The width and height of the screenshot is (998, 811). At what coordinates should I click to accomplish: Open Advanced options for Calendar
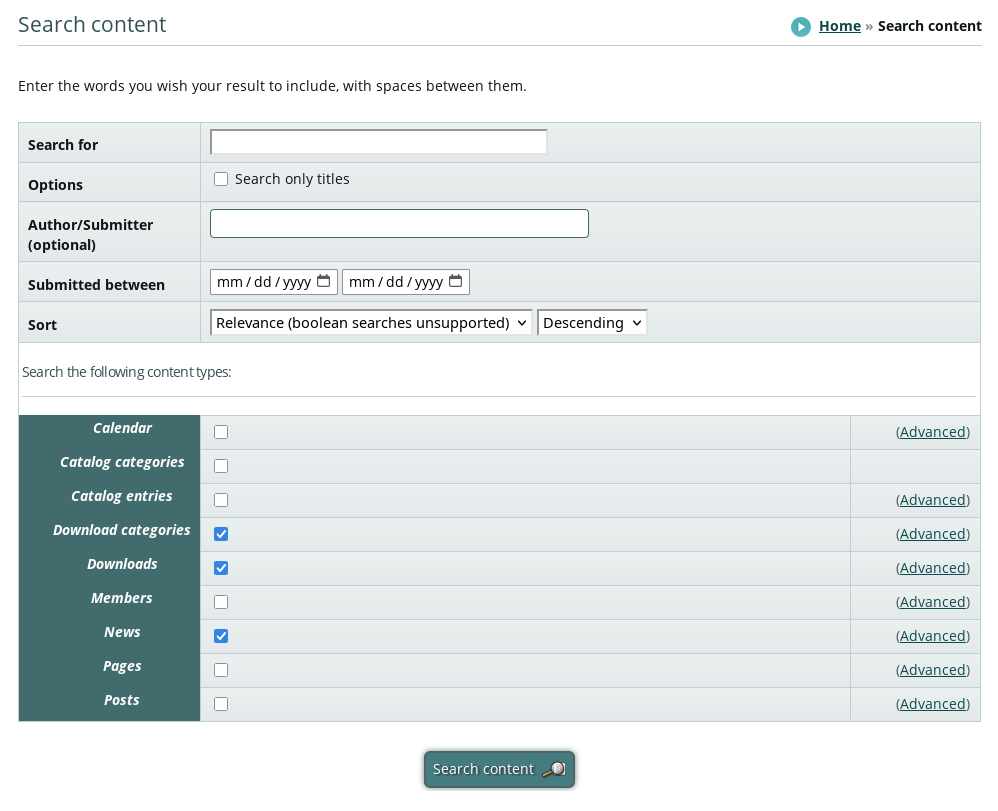click(932, 432)
